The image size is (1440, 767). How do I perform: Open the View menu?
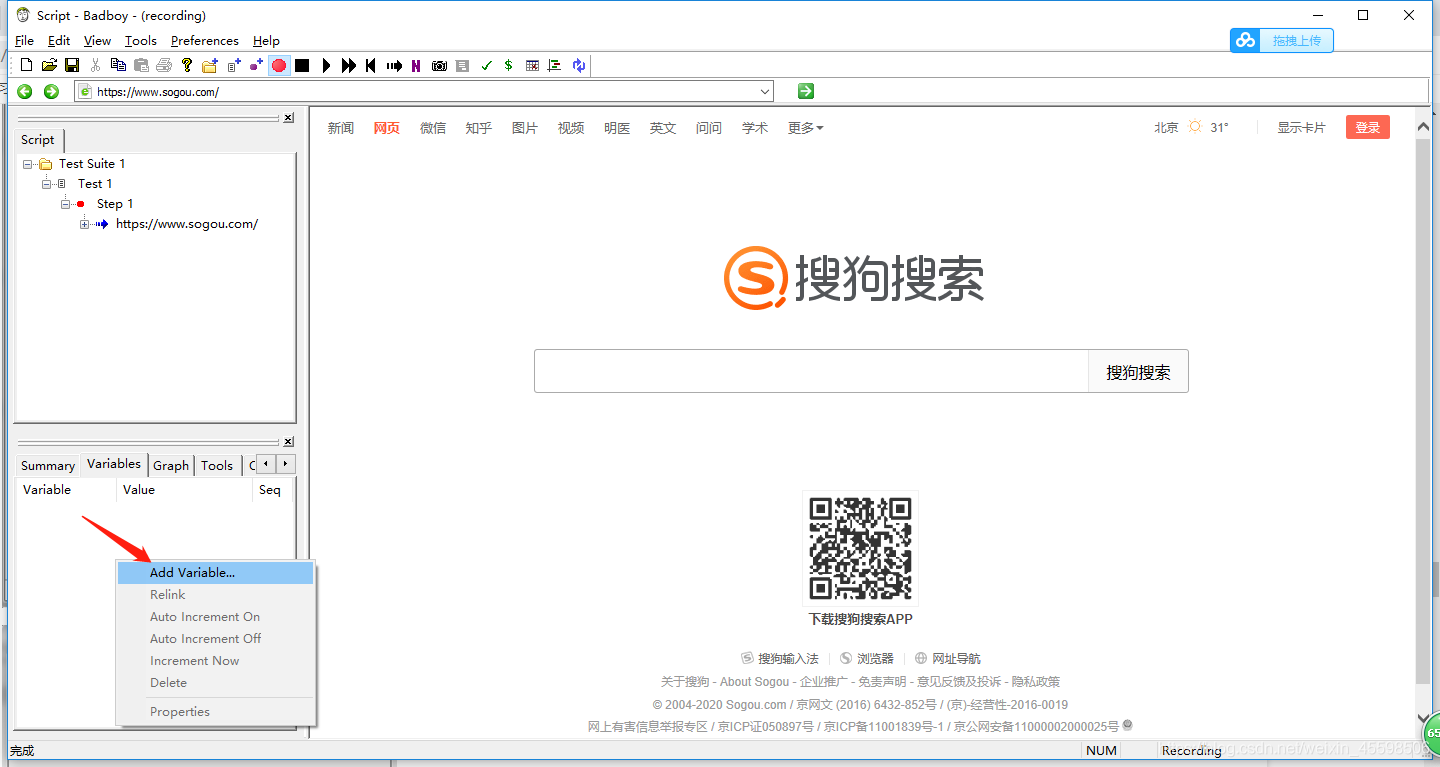click(97, 40)
